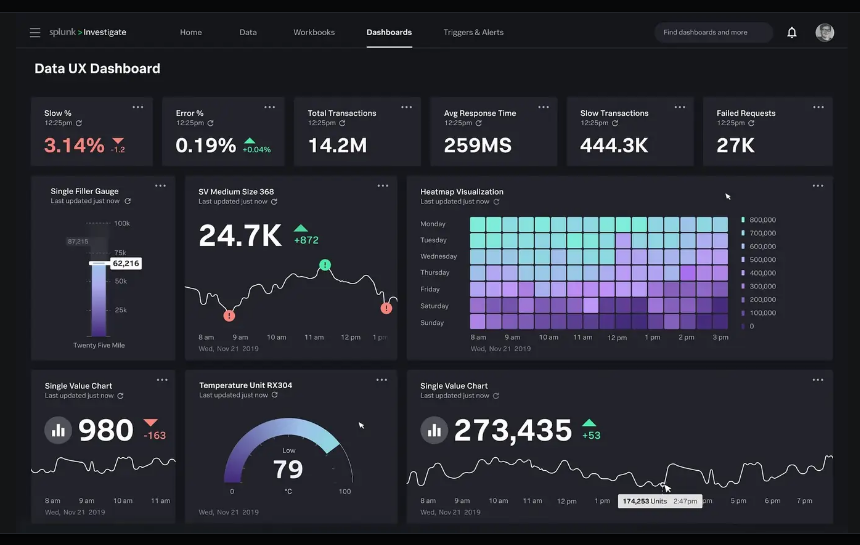The height and width of the screenshot is (545, 860).
Task: Select the 0 heatmap legend swatch
Action: [743, 326]
